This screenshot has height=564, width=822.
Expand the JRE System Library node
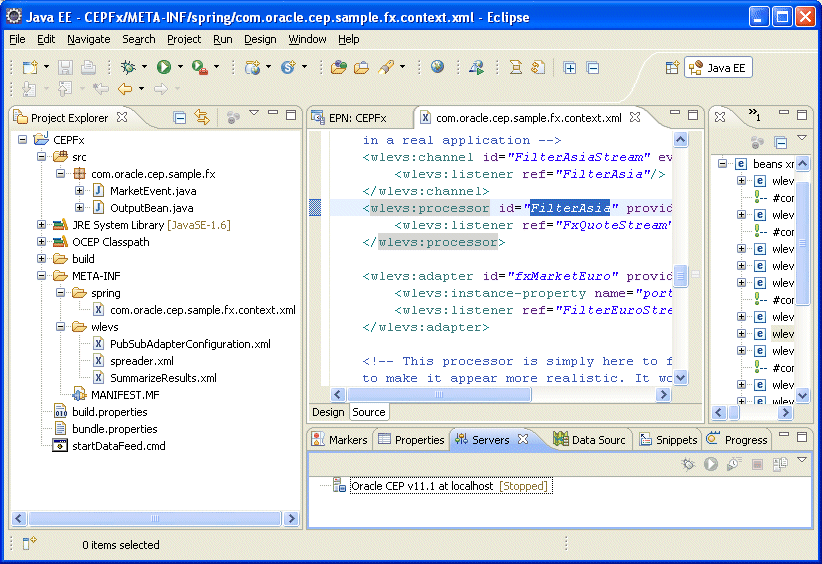(x=42, y=225)
